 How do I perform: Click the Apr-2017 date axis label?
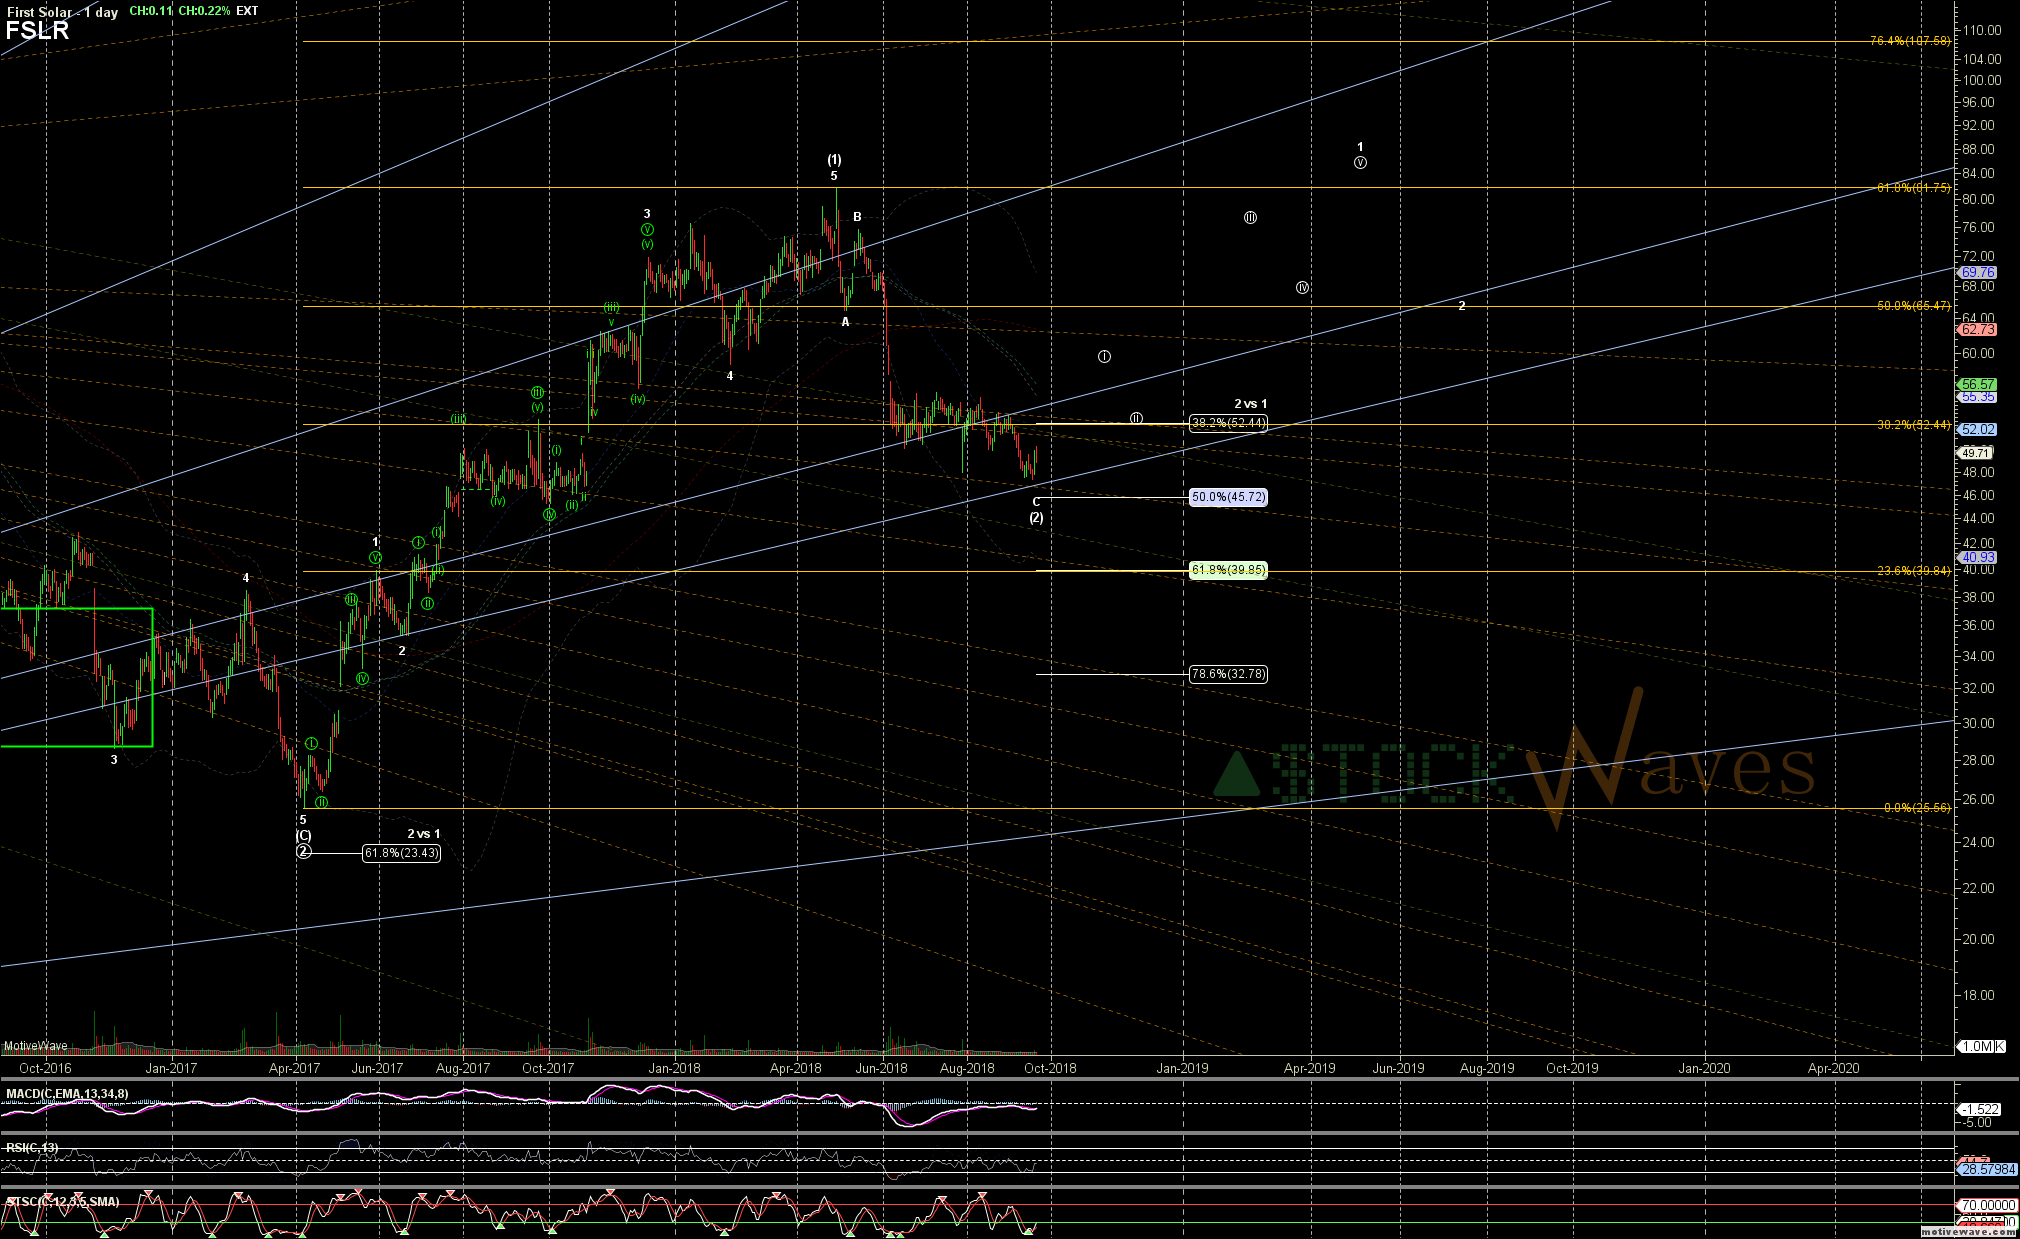[x=294, y=1068]
